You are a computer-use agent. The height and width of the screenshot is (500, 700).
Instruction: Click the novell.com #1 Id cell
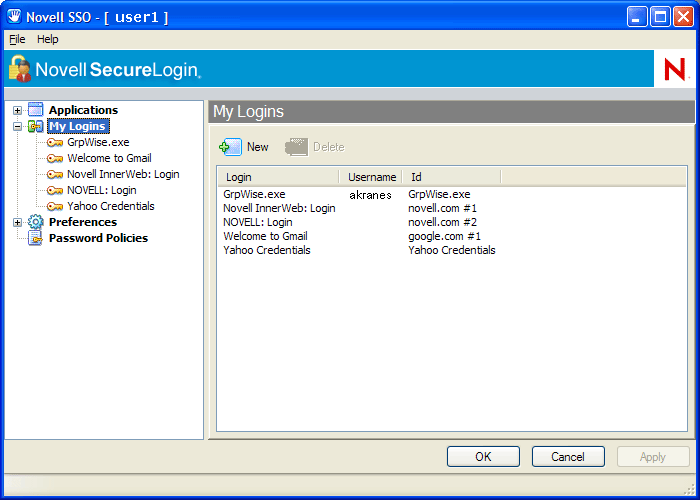(442, 208)
